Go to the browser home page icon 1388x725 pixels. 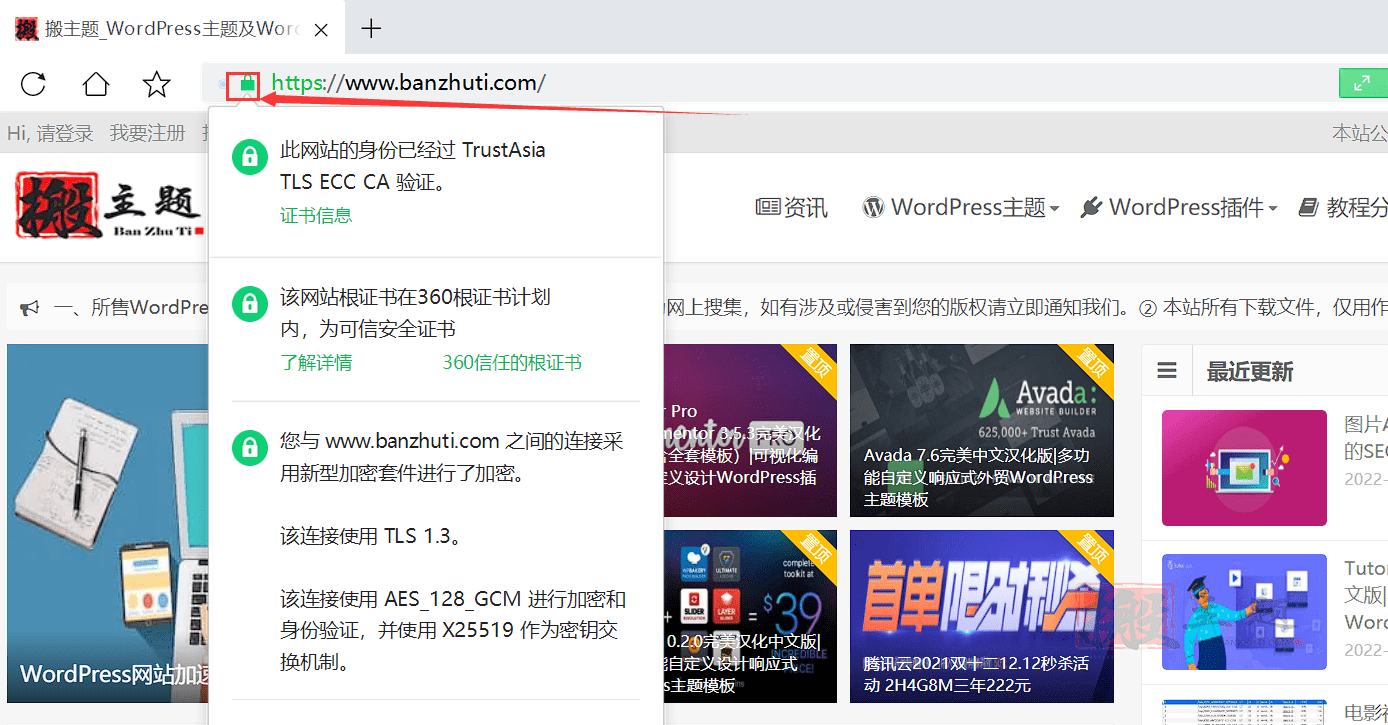(x=95, y=83)
